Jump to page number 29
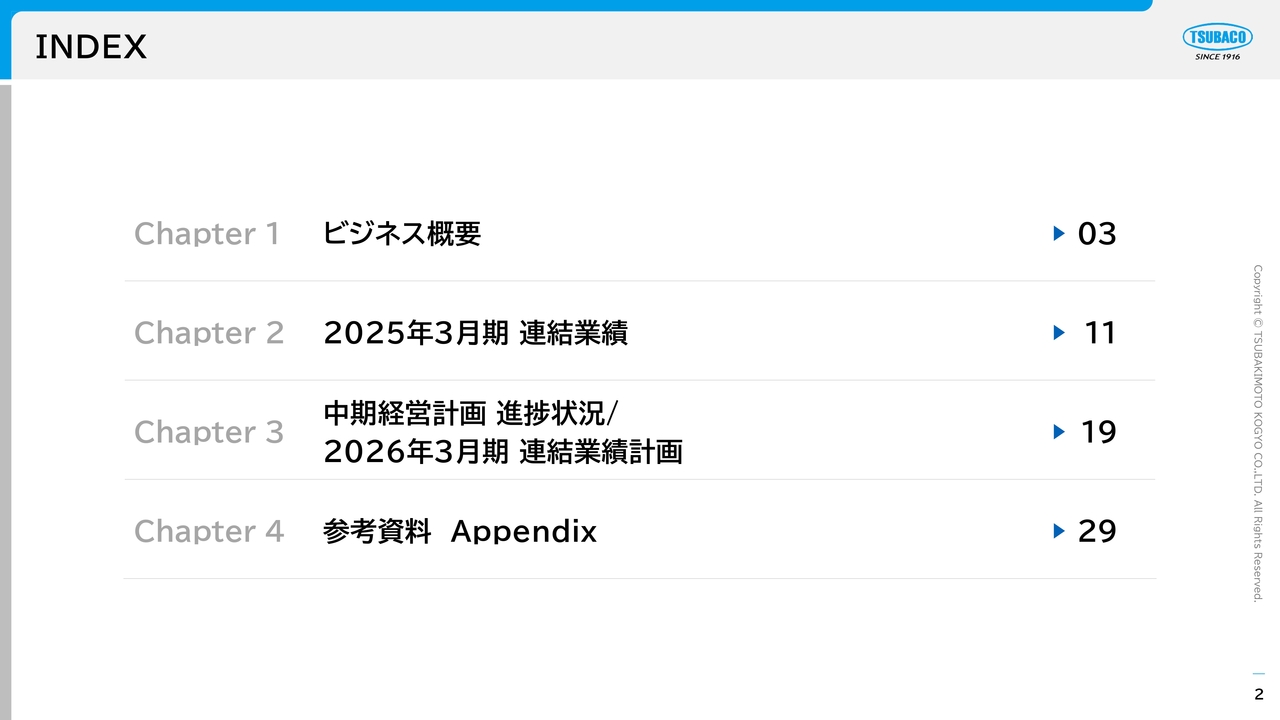The width and height of the screenshot is (1280, 720). tap(1097, 531)
